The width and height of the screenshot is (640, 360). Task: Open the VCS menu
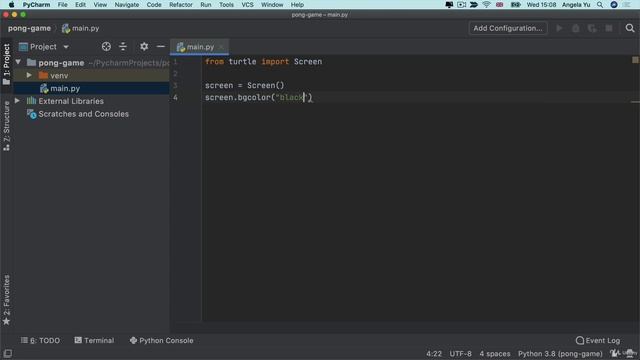(247, 5)
